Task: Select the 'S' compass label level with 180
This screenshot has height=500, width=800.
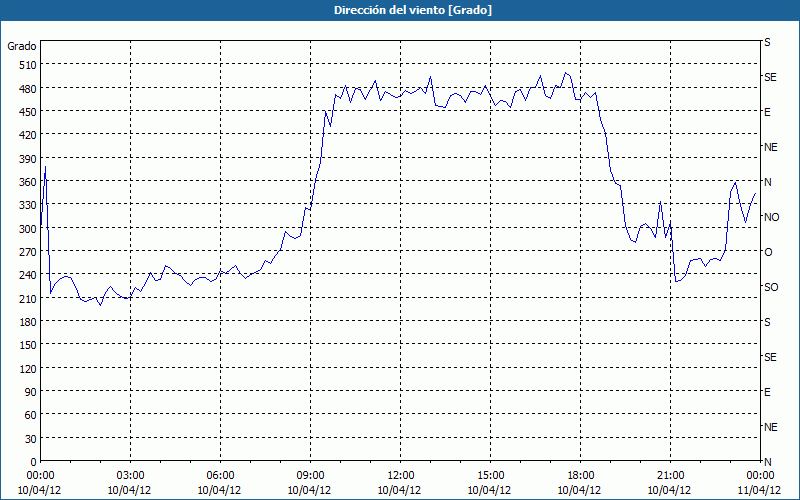Action: [767, 322]
